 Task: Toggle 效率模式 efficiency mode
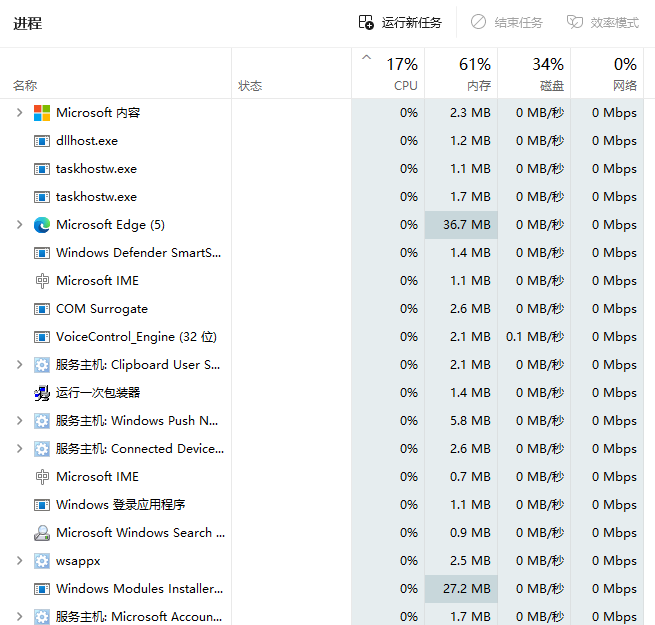pyautogui.click(x=602, y=22)
